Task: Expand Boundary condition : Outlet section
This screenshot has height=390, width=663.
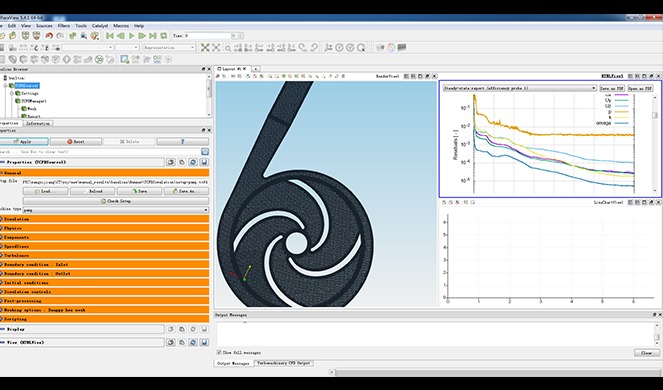Action: tap(104, 274)
